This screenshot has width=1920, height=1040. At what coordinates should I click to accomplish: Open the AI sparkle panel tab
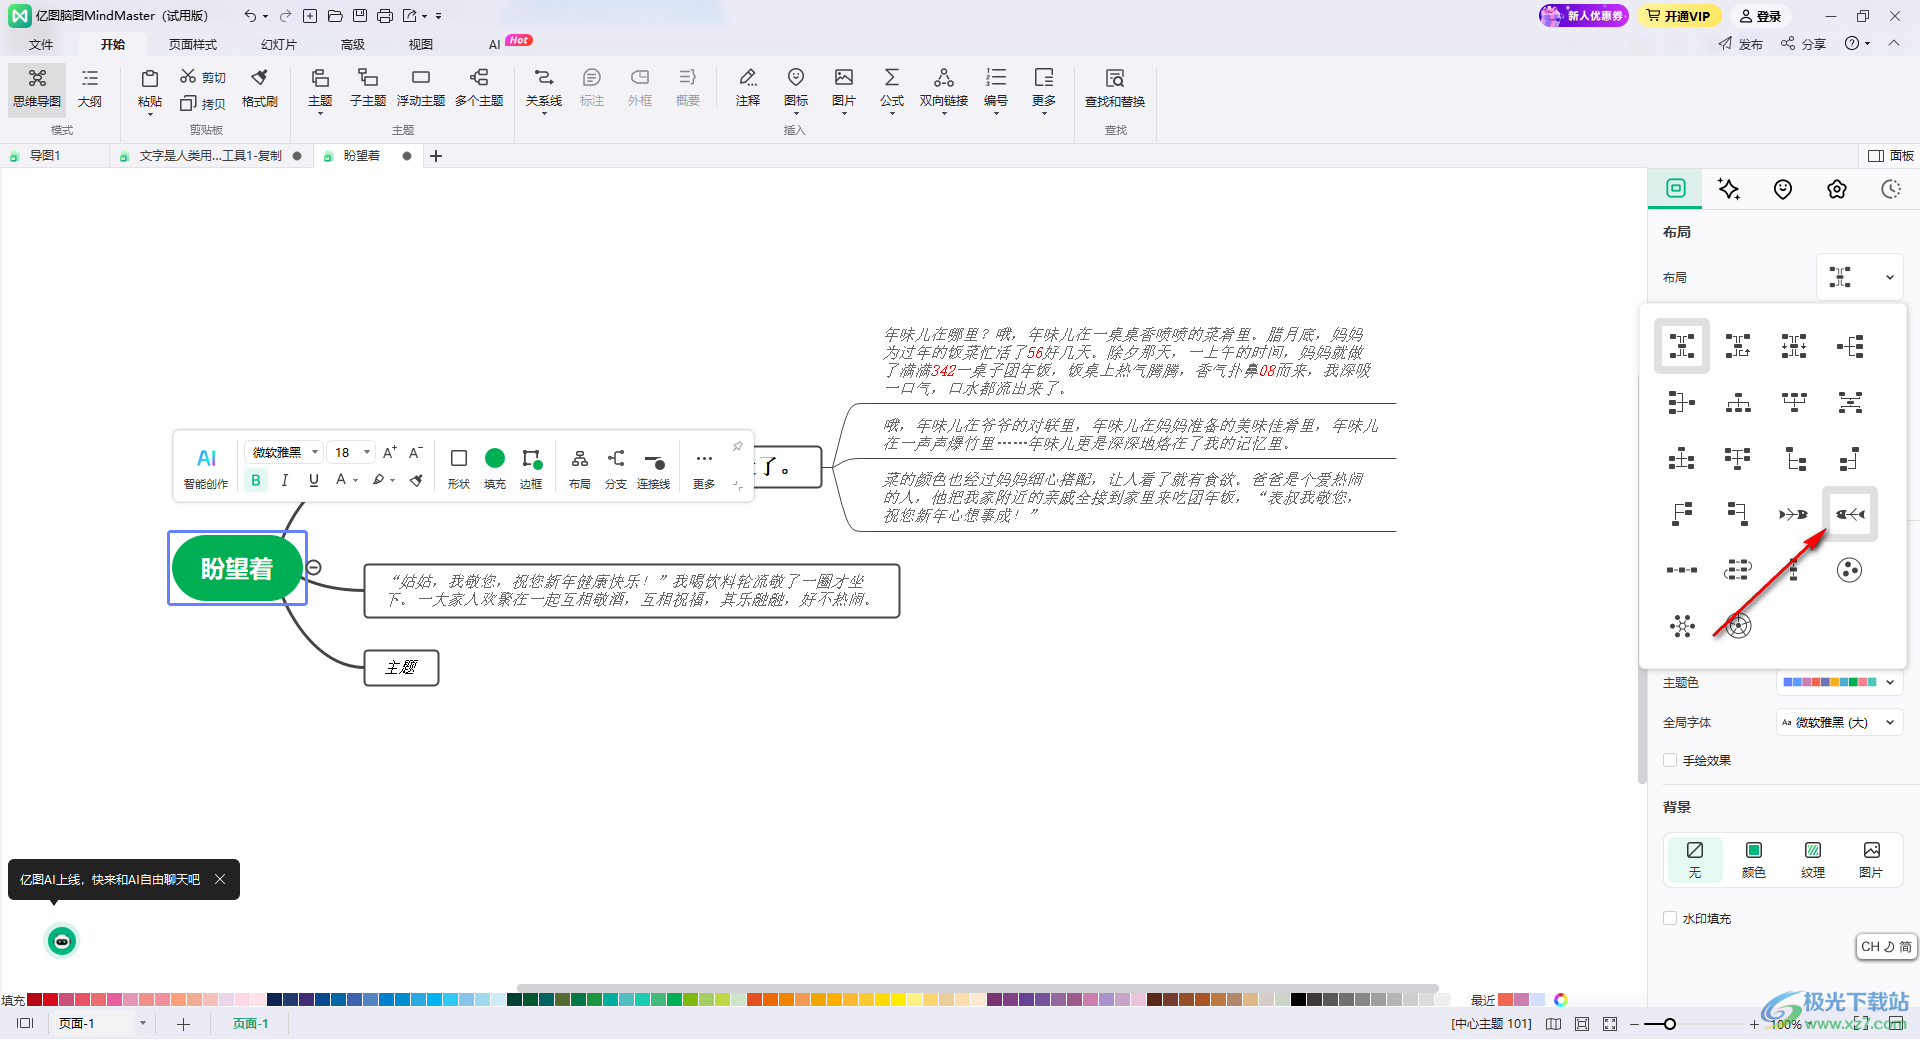coord(1729,189)
